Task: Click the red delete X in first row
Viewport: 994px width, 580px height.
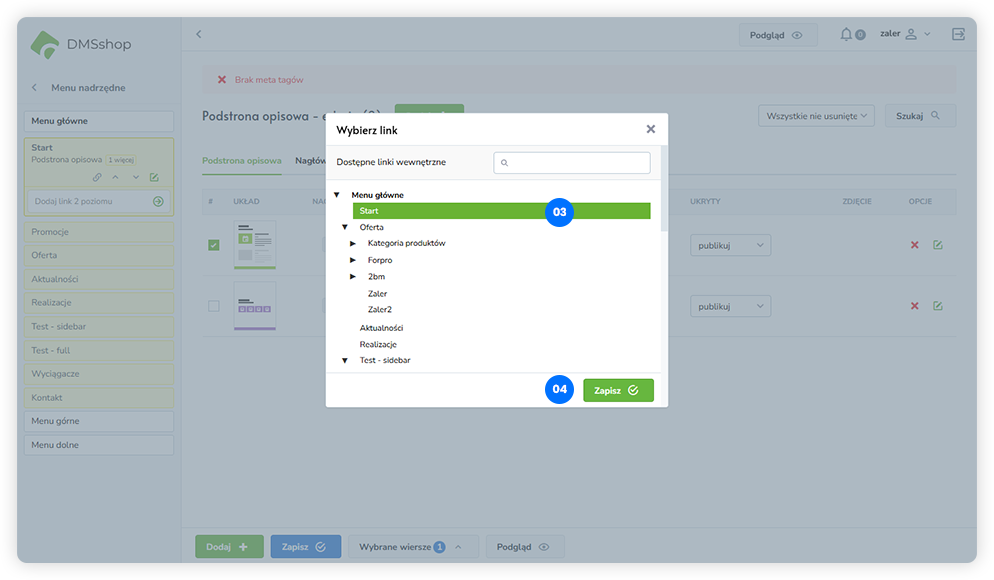Action: pyautogui.click(x=914, y=246)
